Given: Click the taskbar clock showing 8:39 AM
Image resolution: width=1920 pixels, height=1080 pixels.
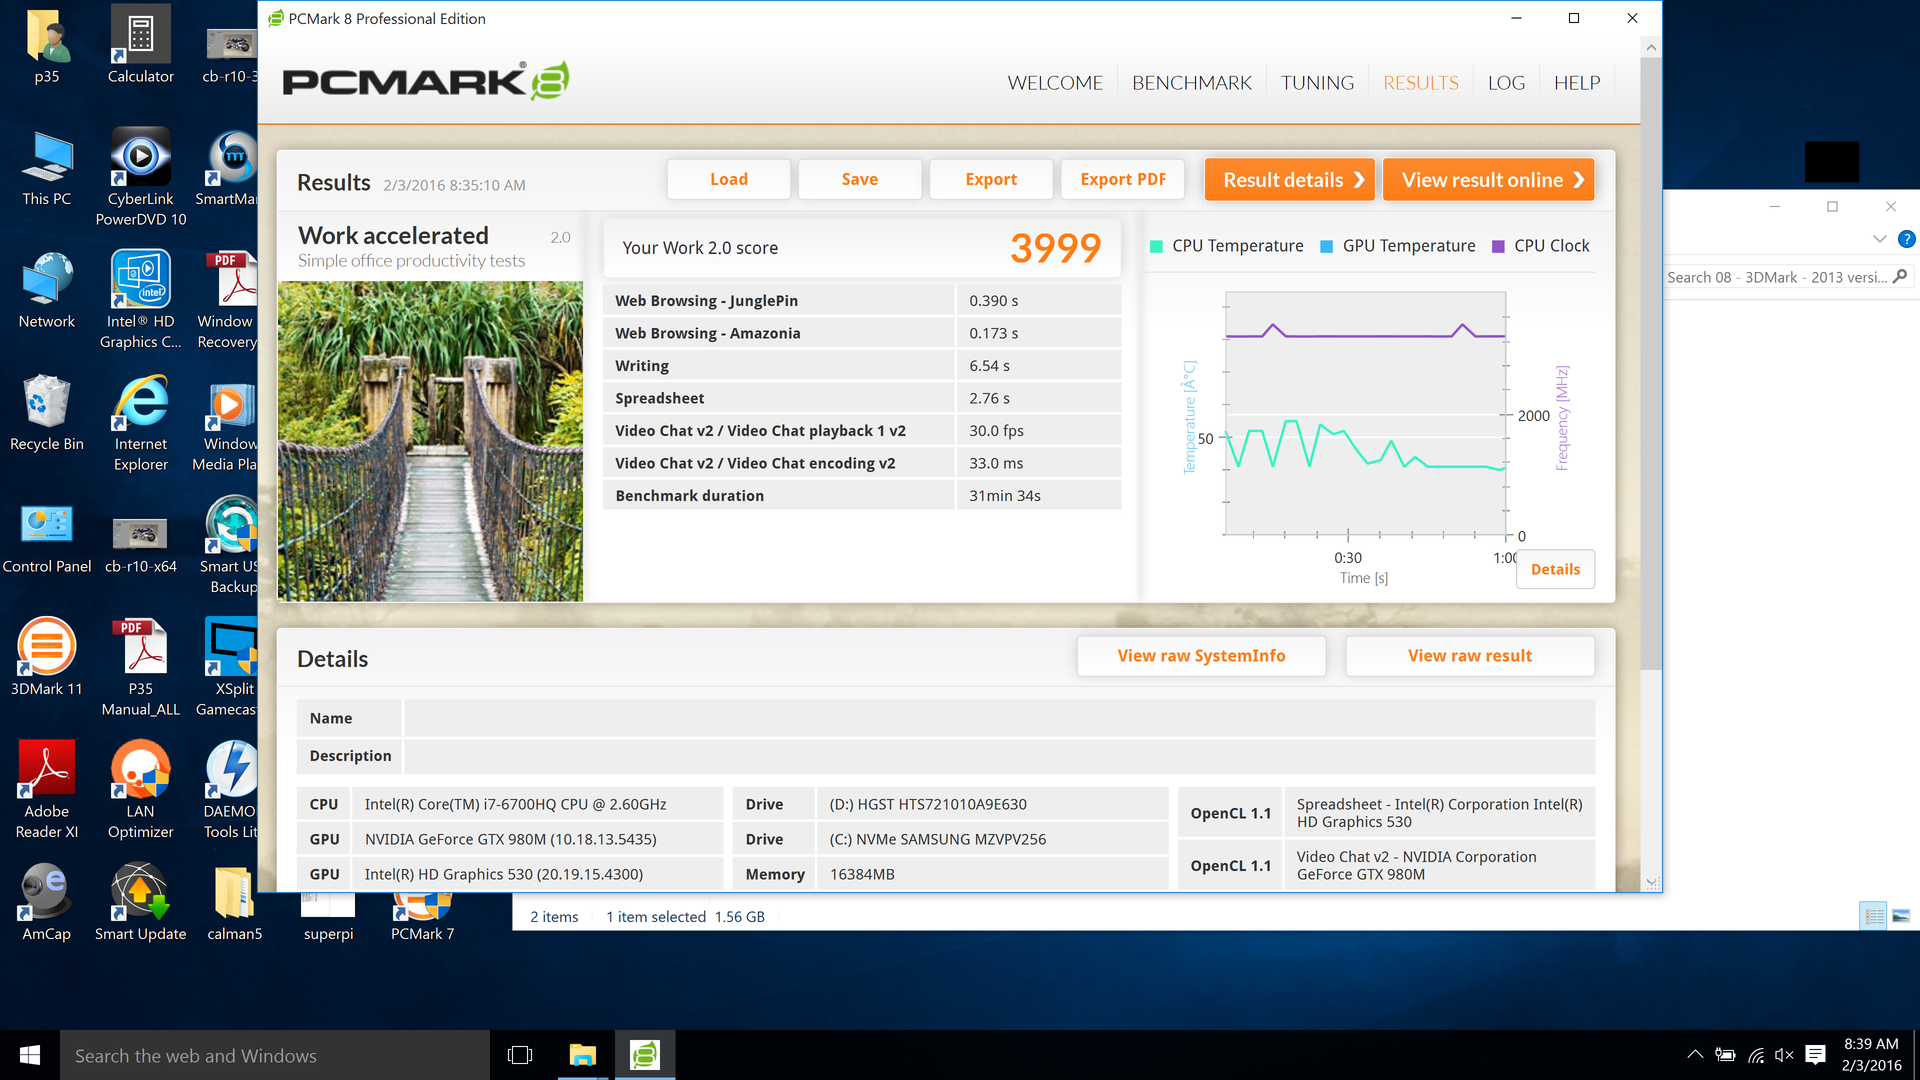Looking at the screenshot, I should (1871, 1055).
